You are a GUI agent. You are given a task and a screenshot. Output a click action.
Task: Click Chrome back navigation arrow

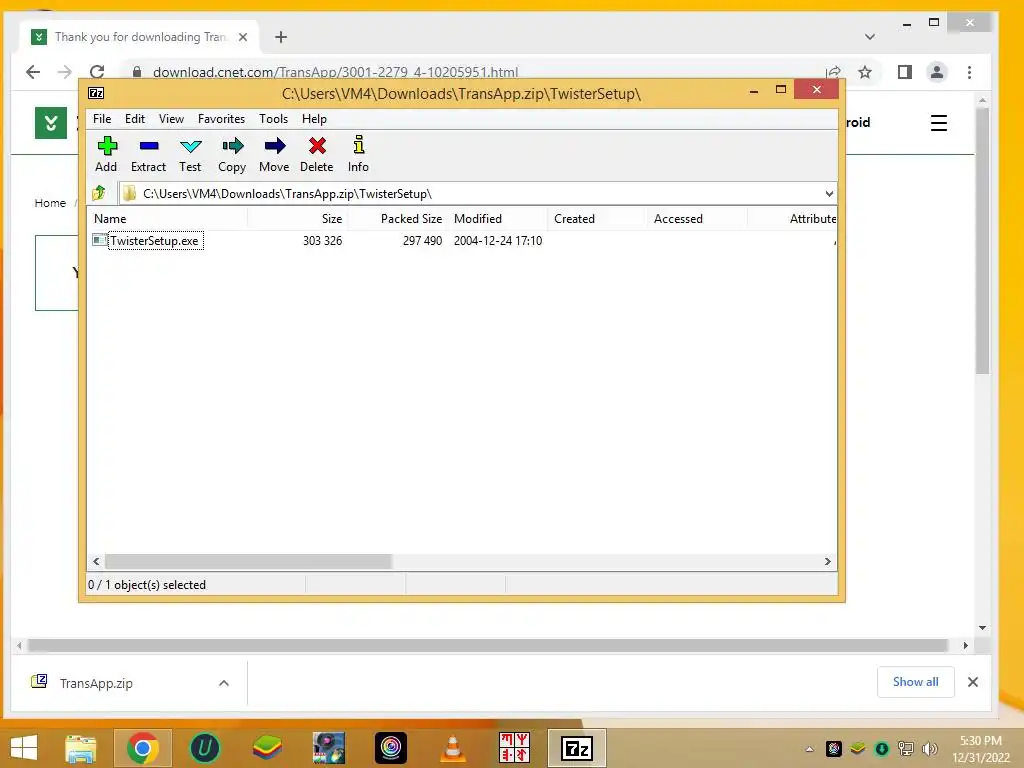coord(33,72)
